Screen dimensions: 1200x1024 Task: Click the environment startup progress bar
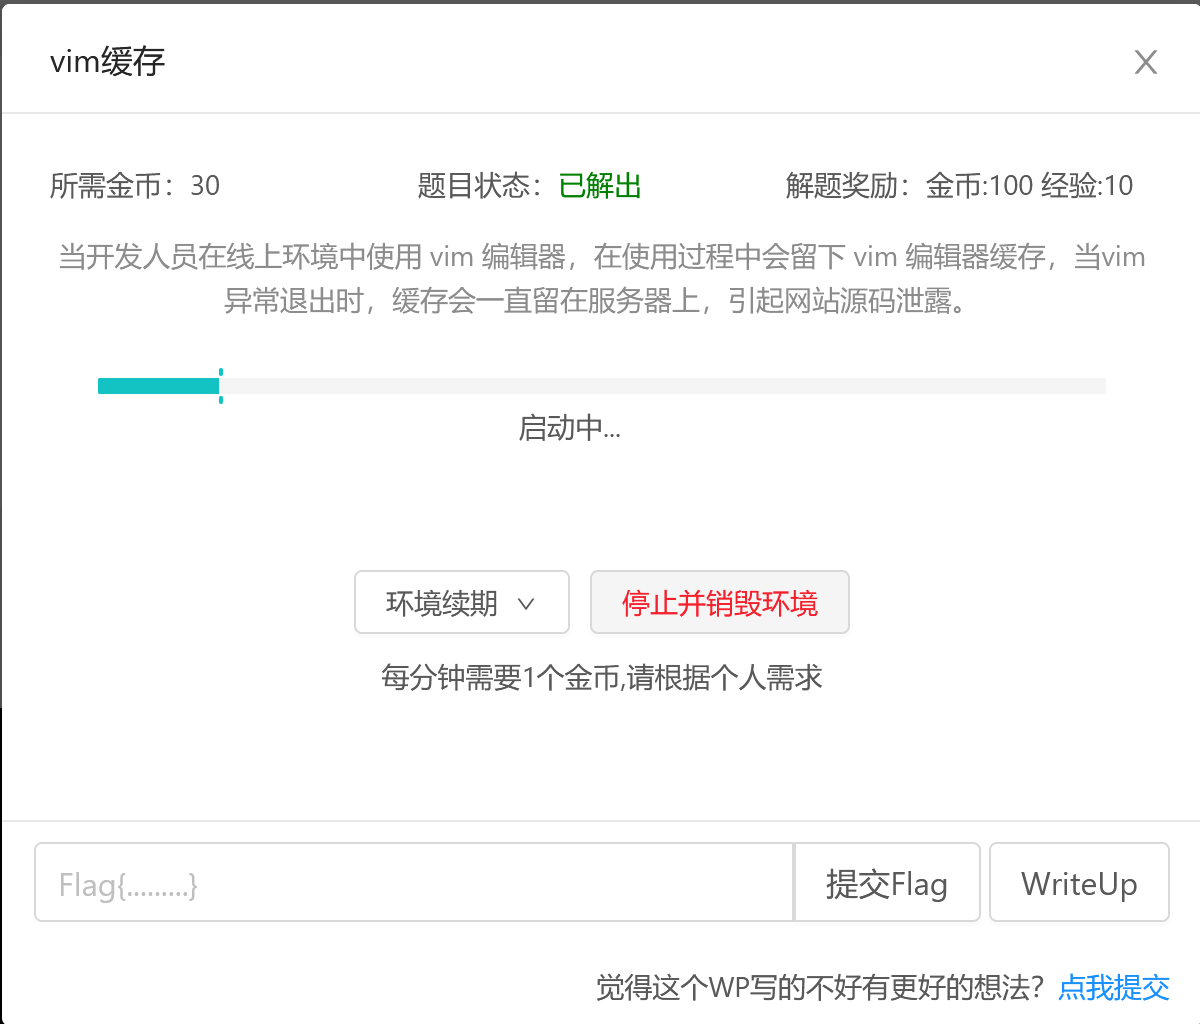600,385
